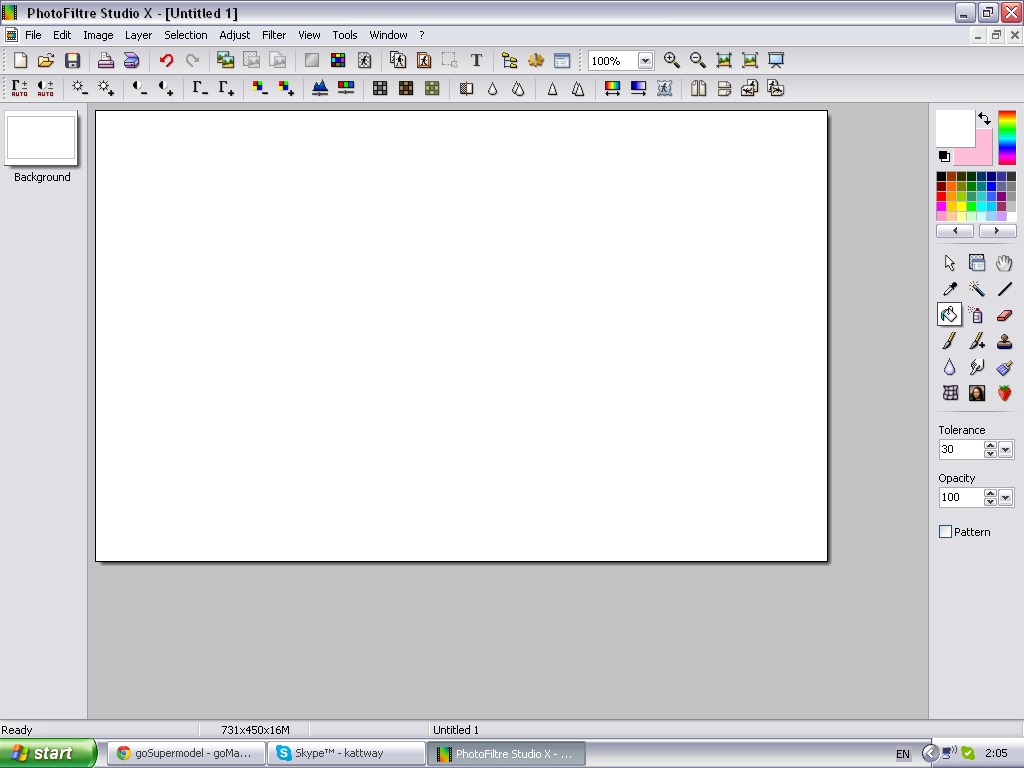Increase Opacity with the up spinner
Image resolution: width=1024 pixels, height=768 pixels.
point(990,494)
